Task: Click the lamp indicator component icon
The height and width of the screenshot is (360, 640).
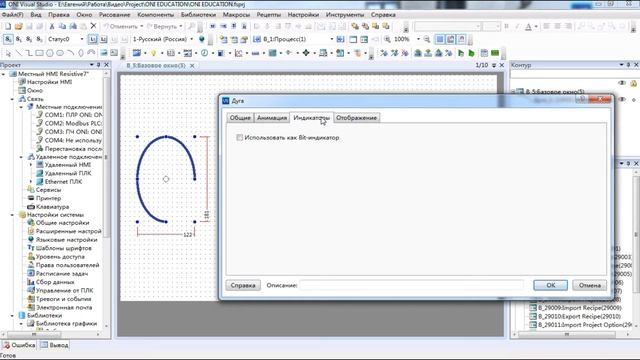Action: (153, 53)
